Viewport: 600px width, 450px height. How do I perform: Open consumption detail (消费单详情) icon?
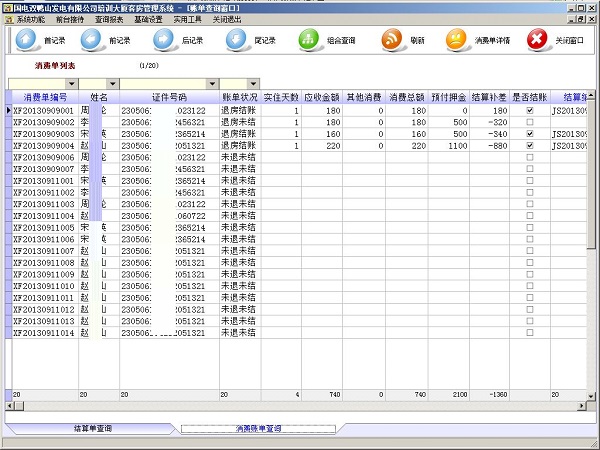pos(457,39)
